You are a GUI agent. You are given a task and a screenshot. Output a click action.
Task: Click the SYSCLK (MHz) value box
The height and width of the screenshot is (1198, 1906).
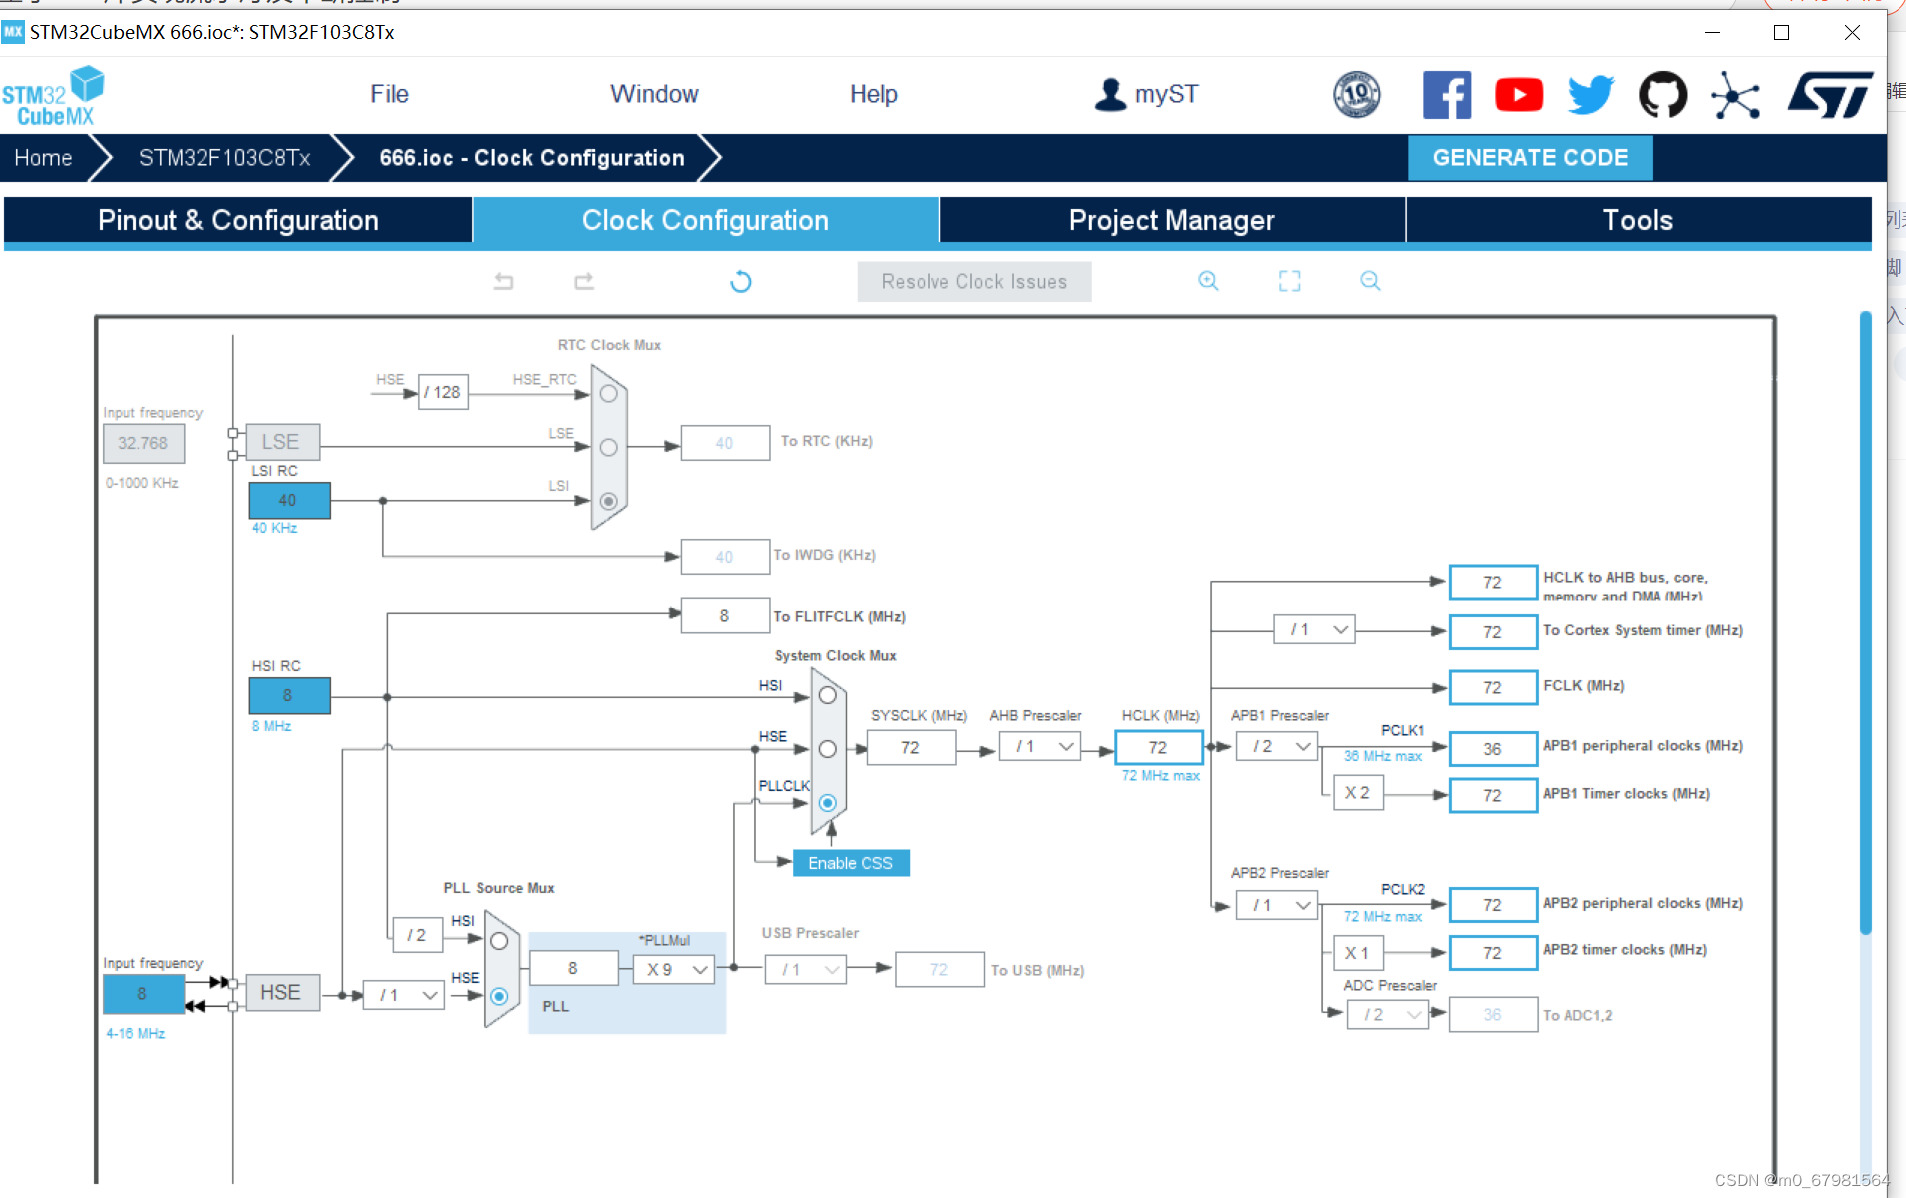pyautogui.click(x=910, y=747)
